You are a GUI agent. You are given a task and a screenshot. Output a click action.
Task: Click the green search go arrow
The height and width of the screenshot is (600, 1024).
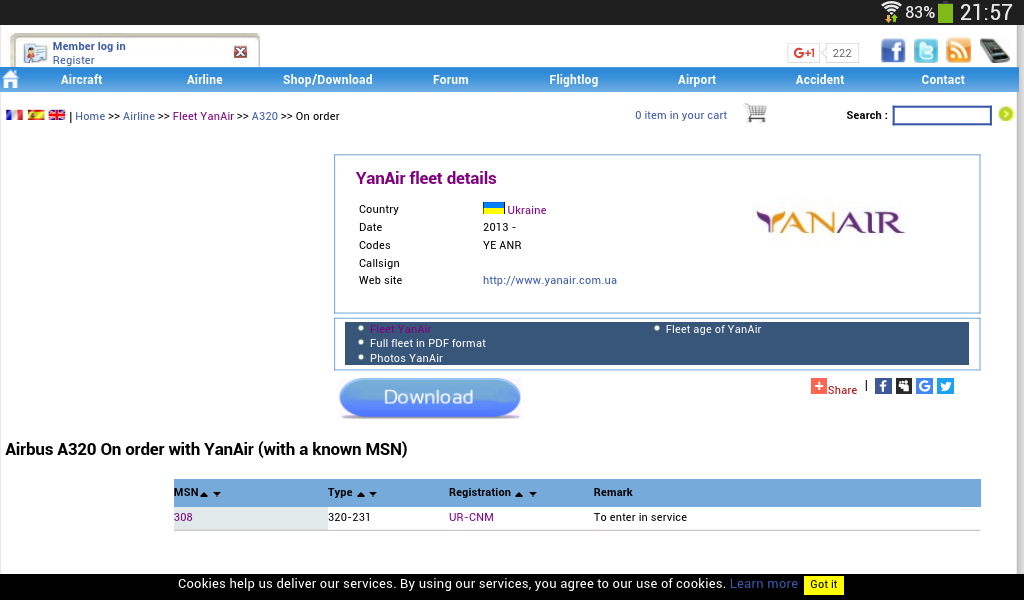click(1005, 114)
